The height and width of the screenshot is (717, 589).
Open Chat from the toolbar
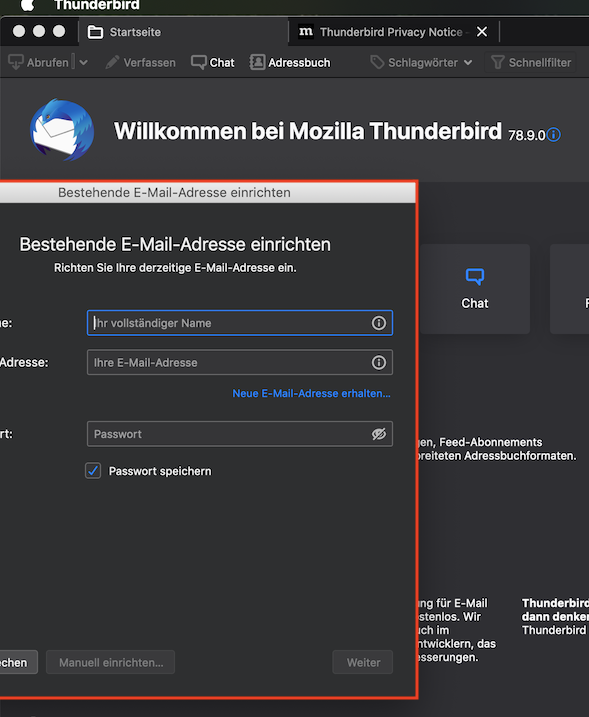click(x=213, y=62)
